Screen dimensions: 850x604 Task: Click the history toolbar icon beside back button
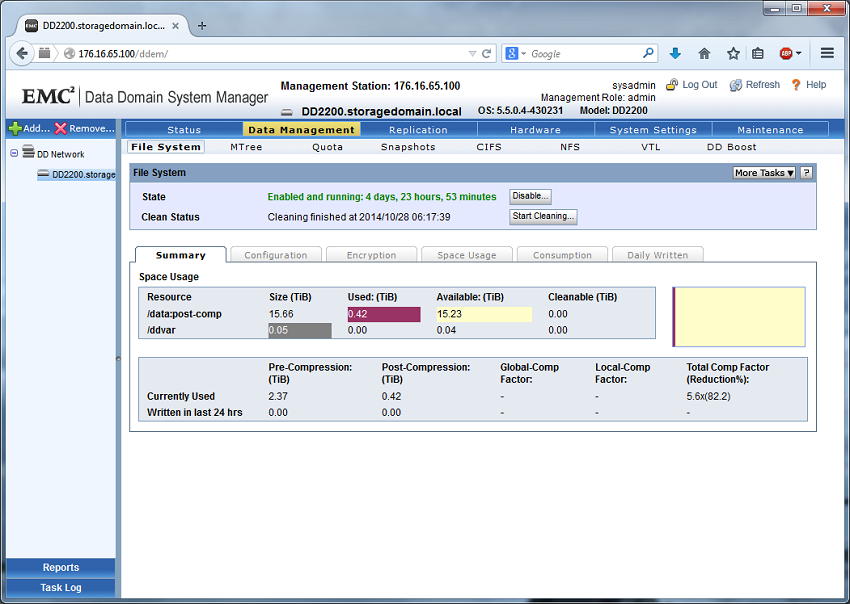pos(44,53)
